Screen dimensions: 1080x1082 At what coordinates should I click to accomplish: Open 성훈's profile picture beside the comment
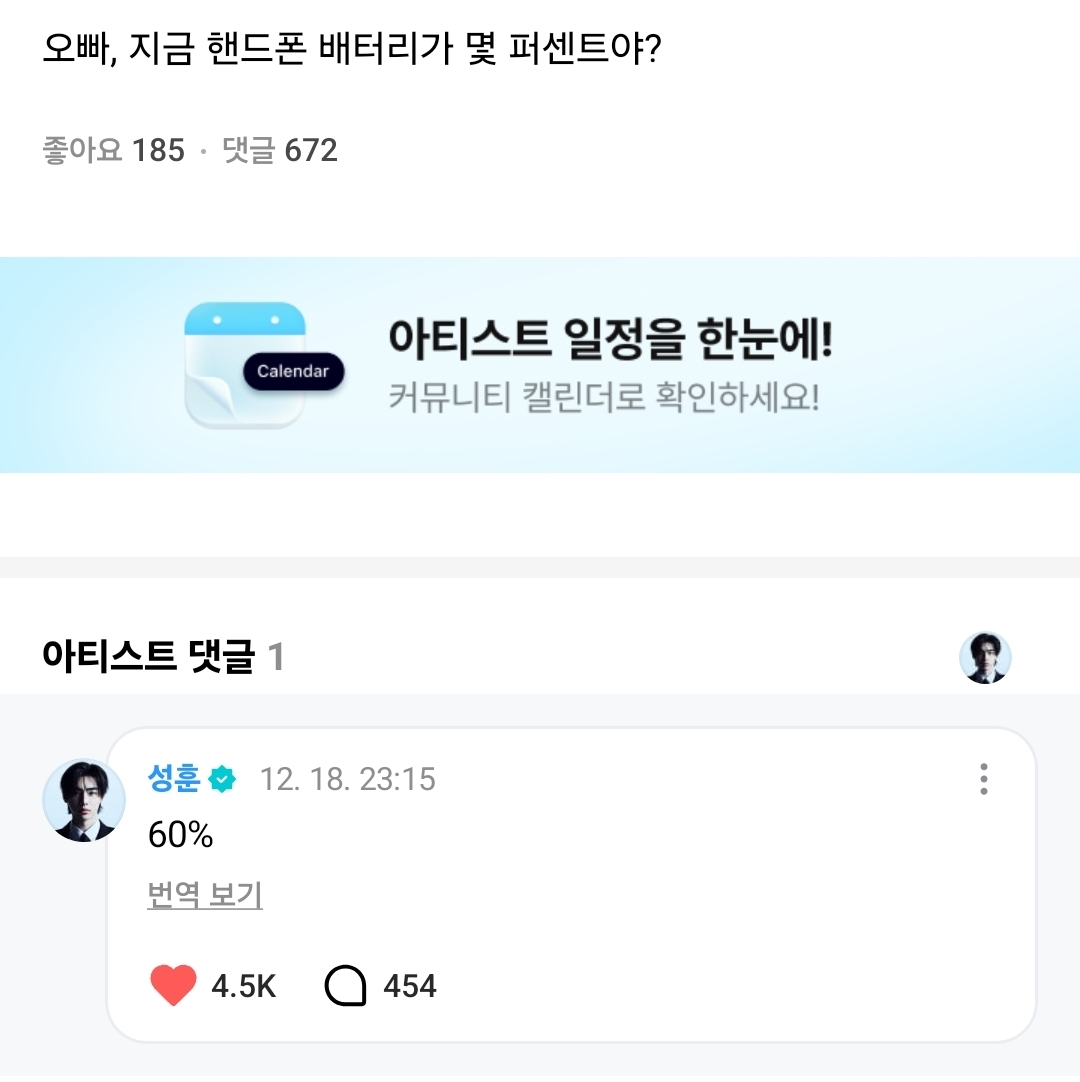pos(83,800)
